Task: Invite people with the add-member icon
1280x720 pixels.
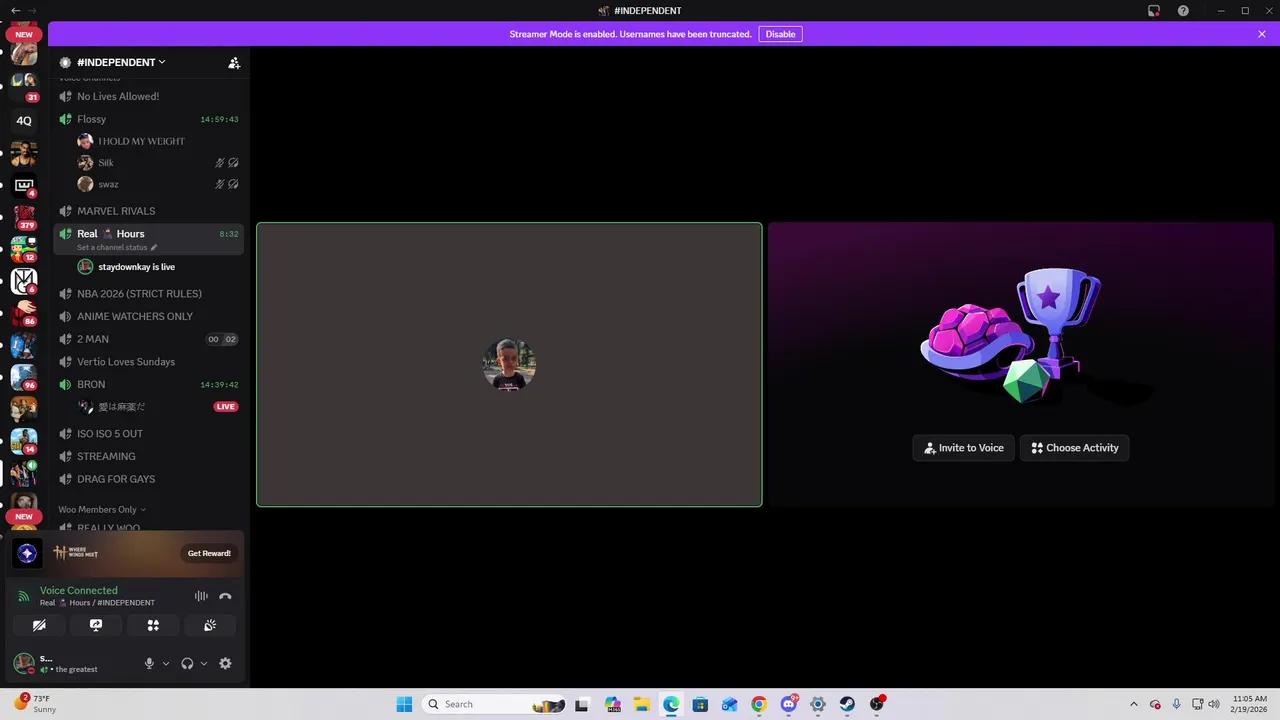Action: coord(234,62)
